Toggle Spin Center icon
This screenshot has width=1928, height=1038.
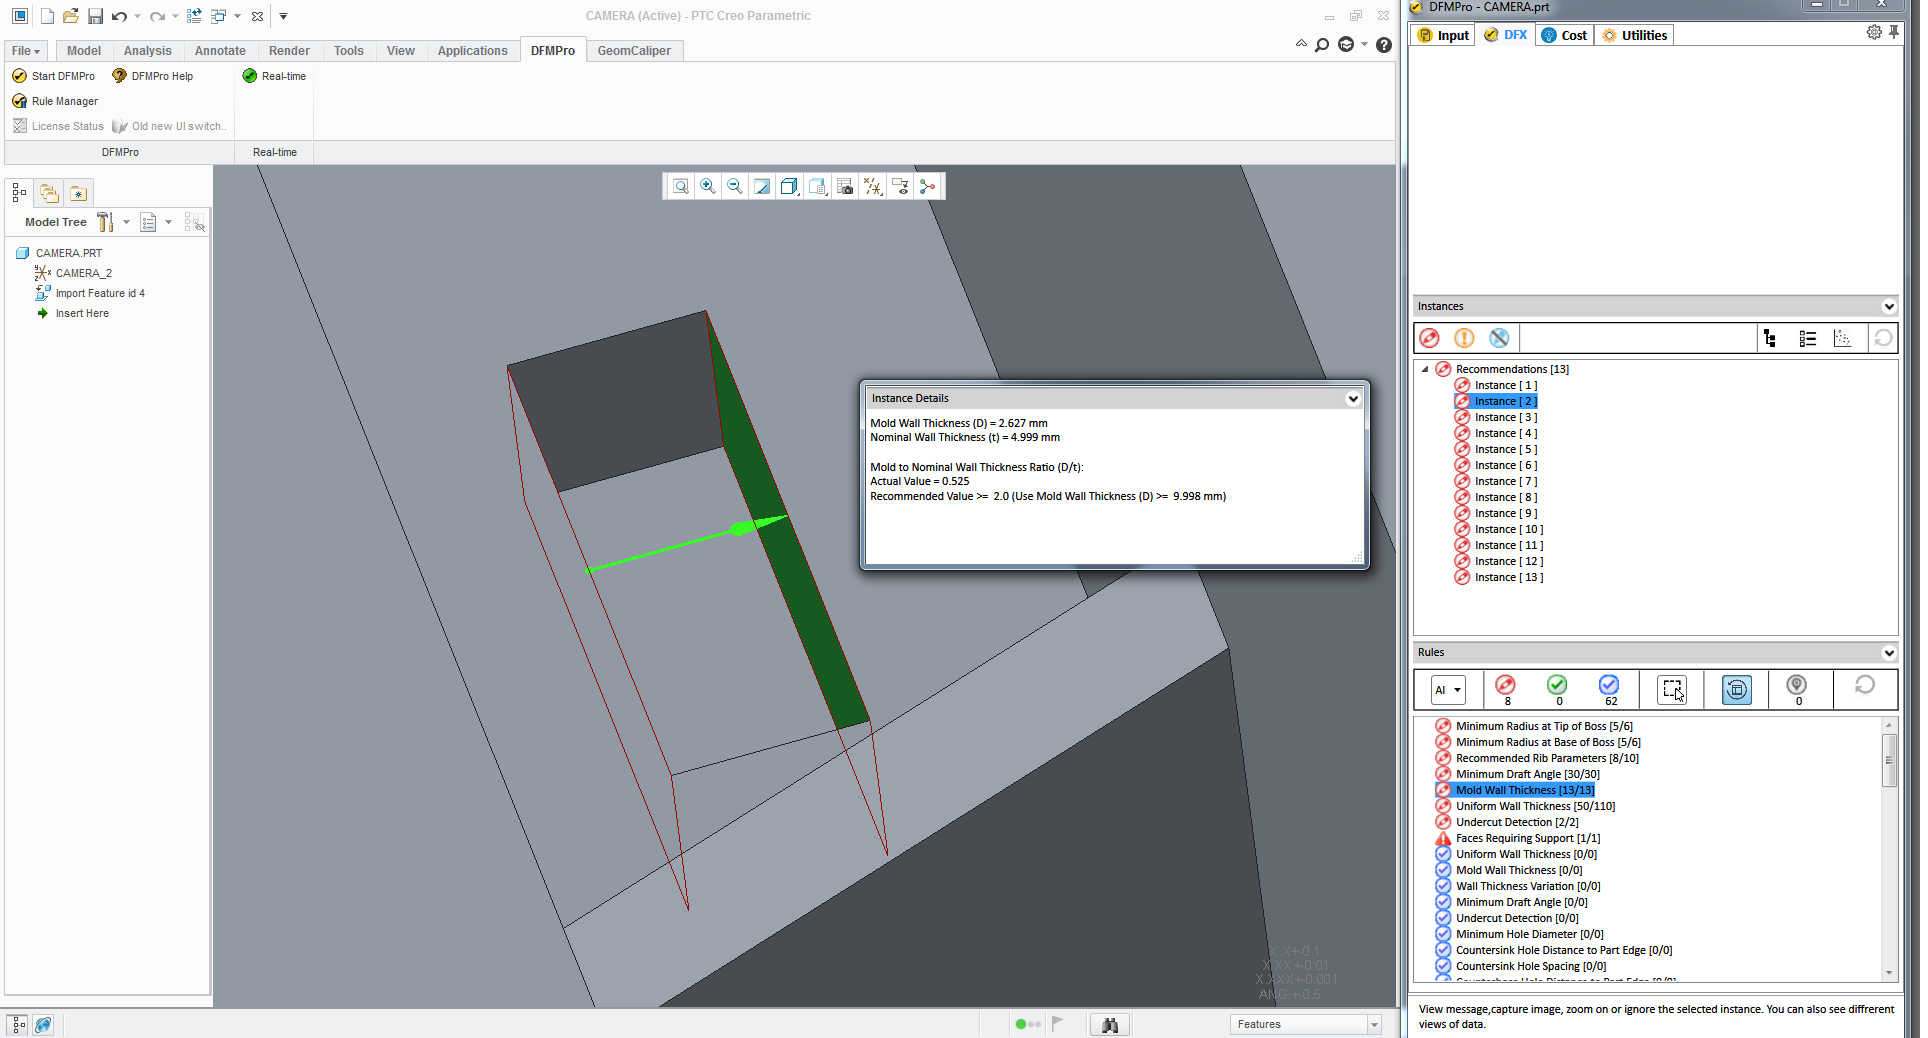coord(928,186)
